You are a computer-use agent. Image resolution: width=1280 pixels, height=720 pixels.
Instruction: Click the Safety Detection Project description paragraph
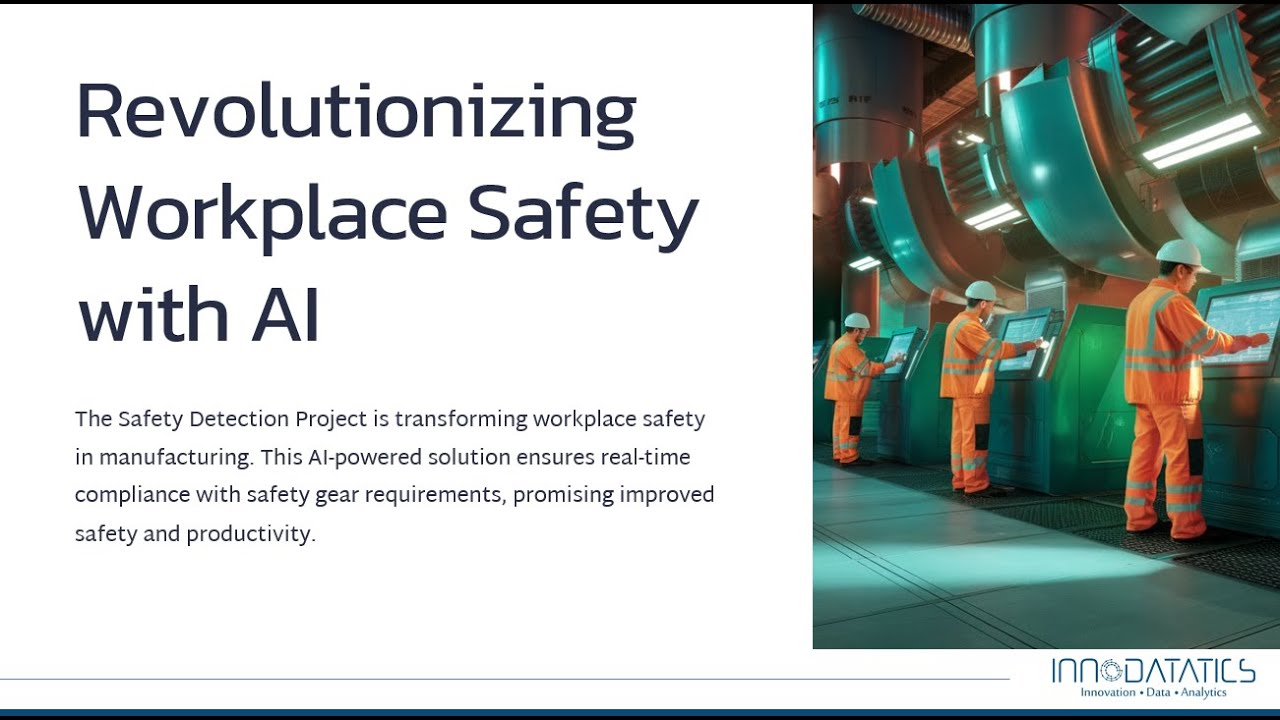pyautogui.click(x=394, y=476)
